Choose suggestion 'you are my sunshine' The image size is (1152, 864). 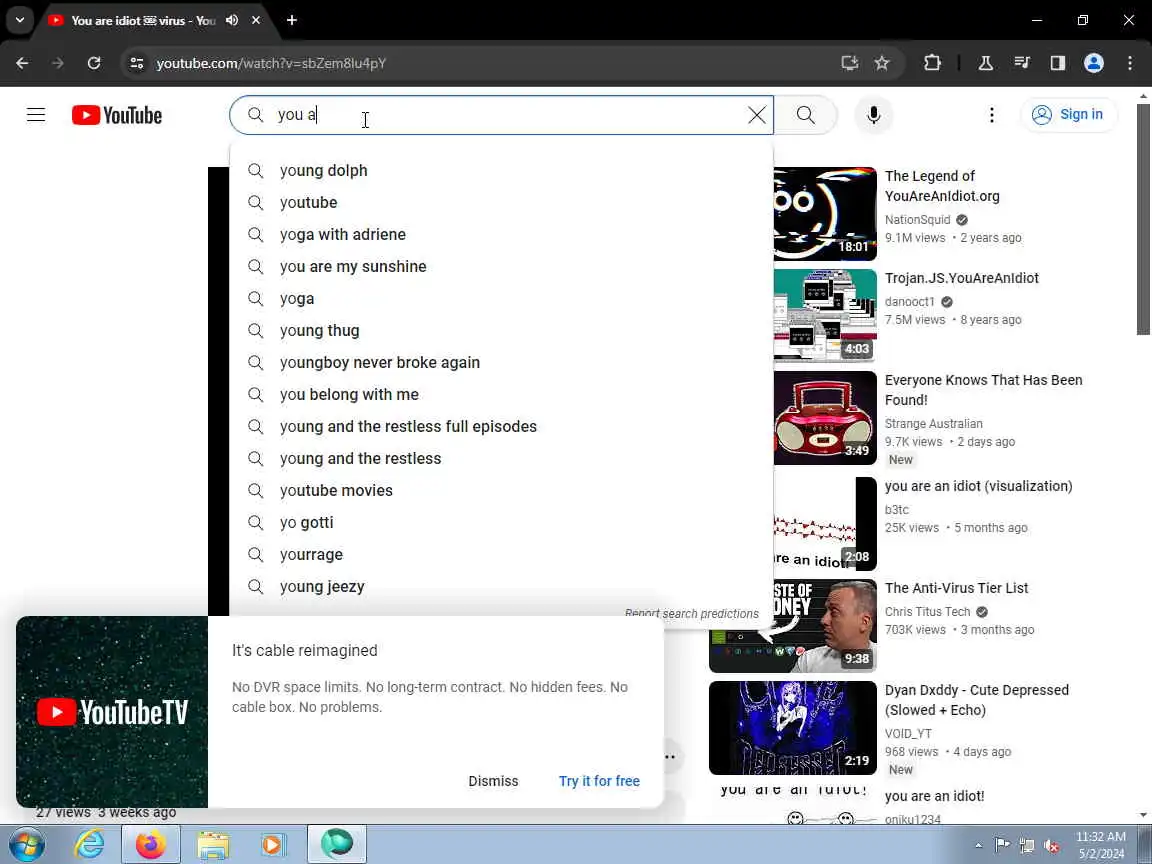click(x=501, y=267)
